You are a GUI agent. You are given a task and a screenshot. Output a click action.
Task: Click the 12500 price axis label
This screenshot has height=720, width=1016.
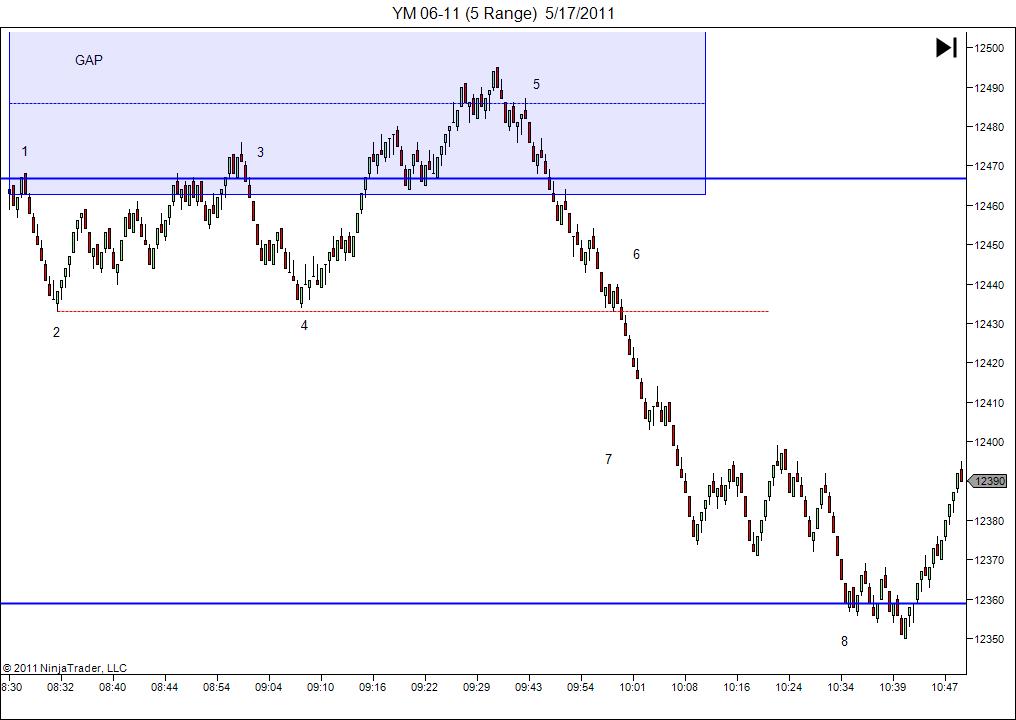pyautogui.click(x=989, y=48)
